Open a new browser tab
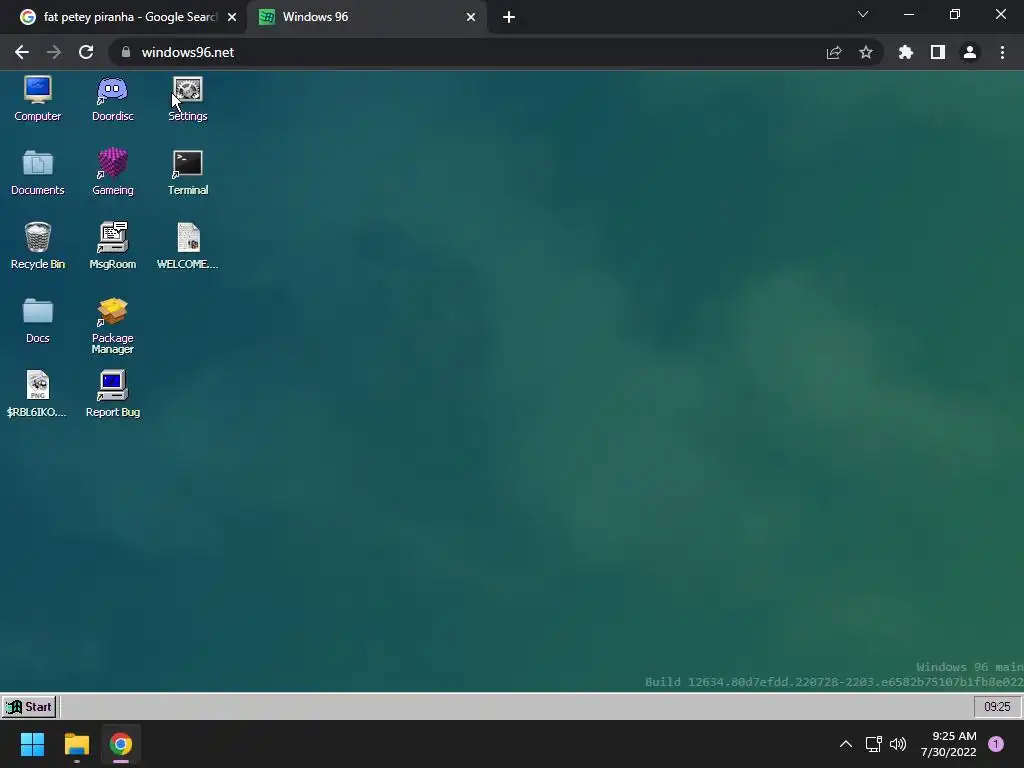Image resolution: width=1024 pixels, height=768 pixels. coord(509,17)
